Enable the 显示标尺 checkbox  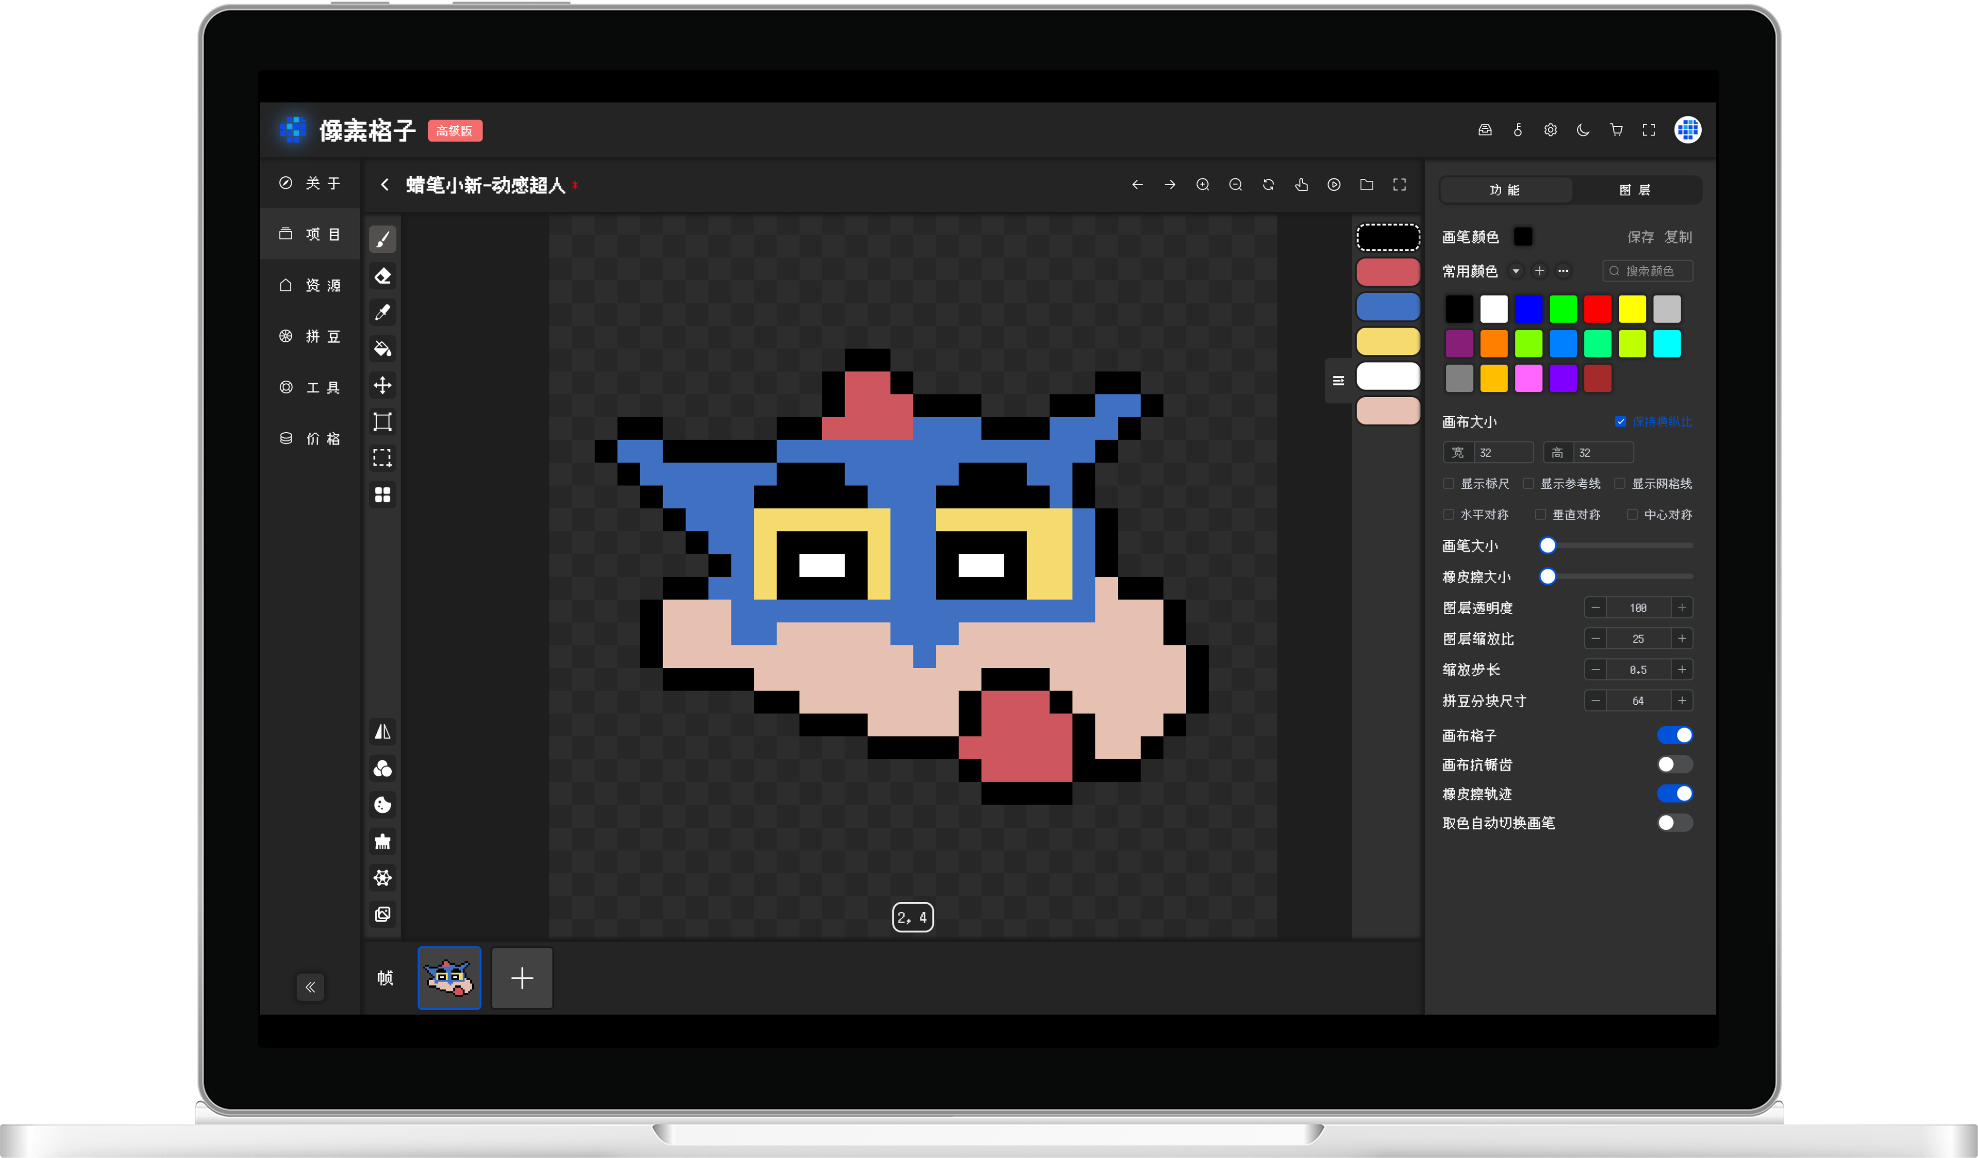[1448, 484]
